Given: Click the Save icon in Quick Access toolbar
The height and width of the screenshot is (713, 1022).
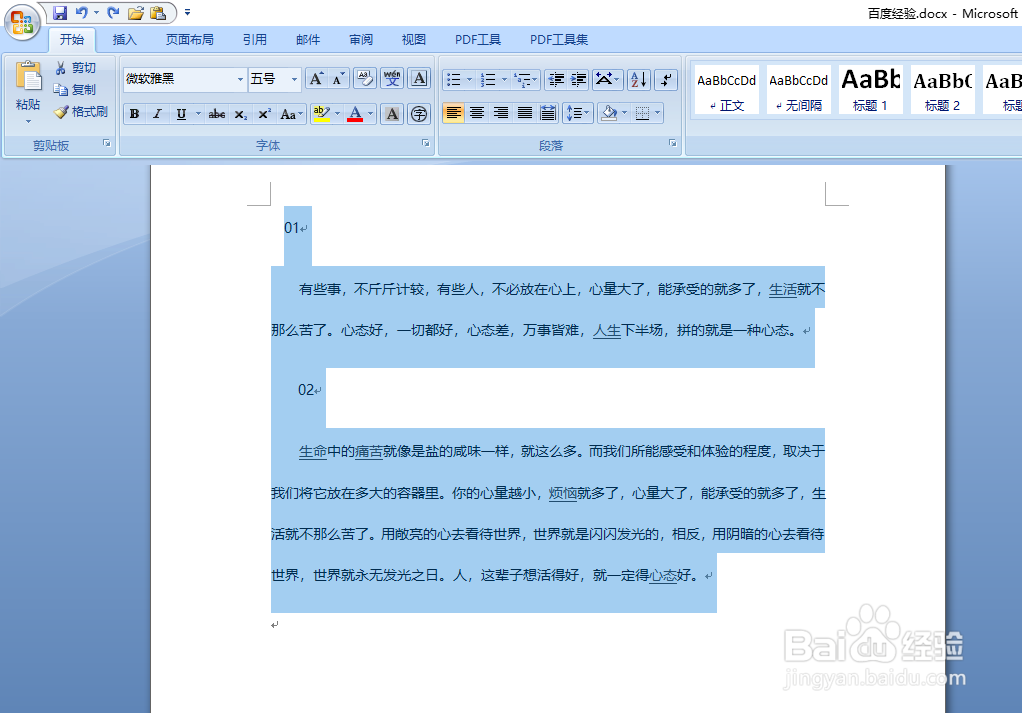Looking at the screenshot, I should (x=63, y=11).
